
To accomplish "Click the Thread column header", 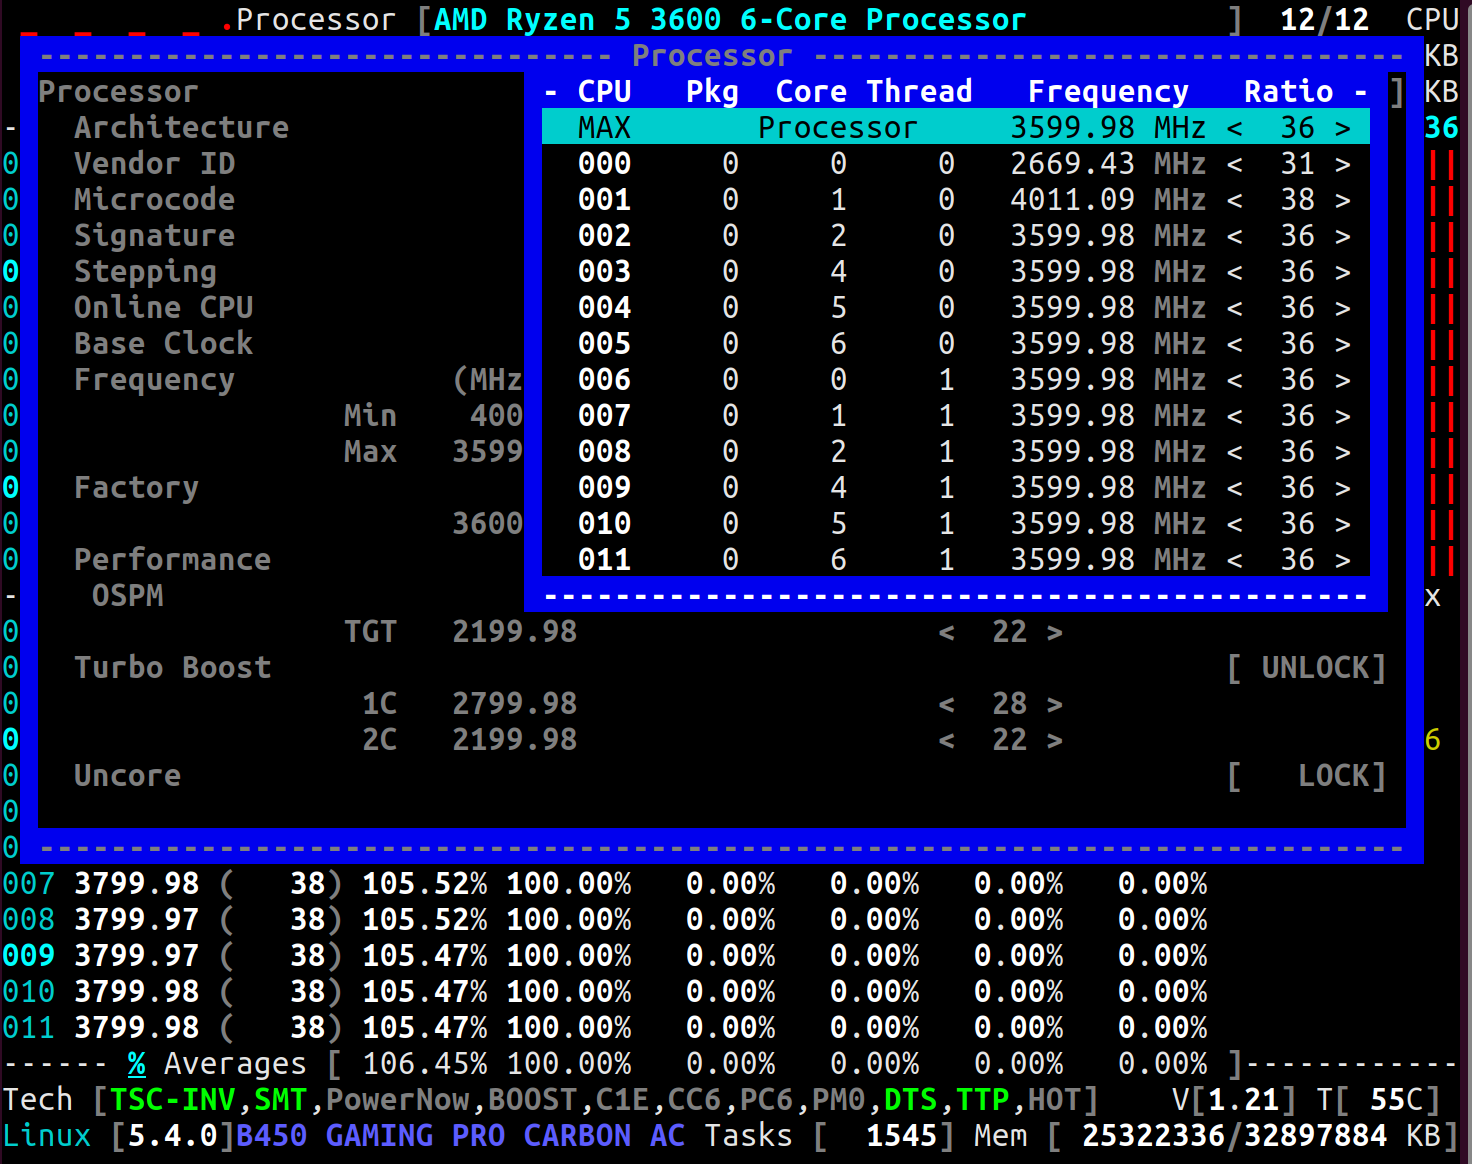I will coord(919,91).
